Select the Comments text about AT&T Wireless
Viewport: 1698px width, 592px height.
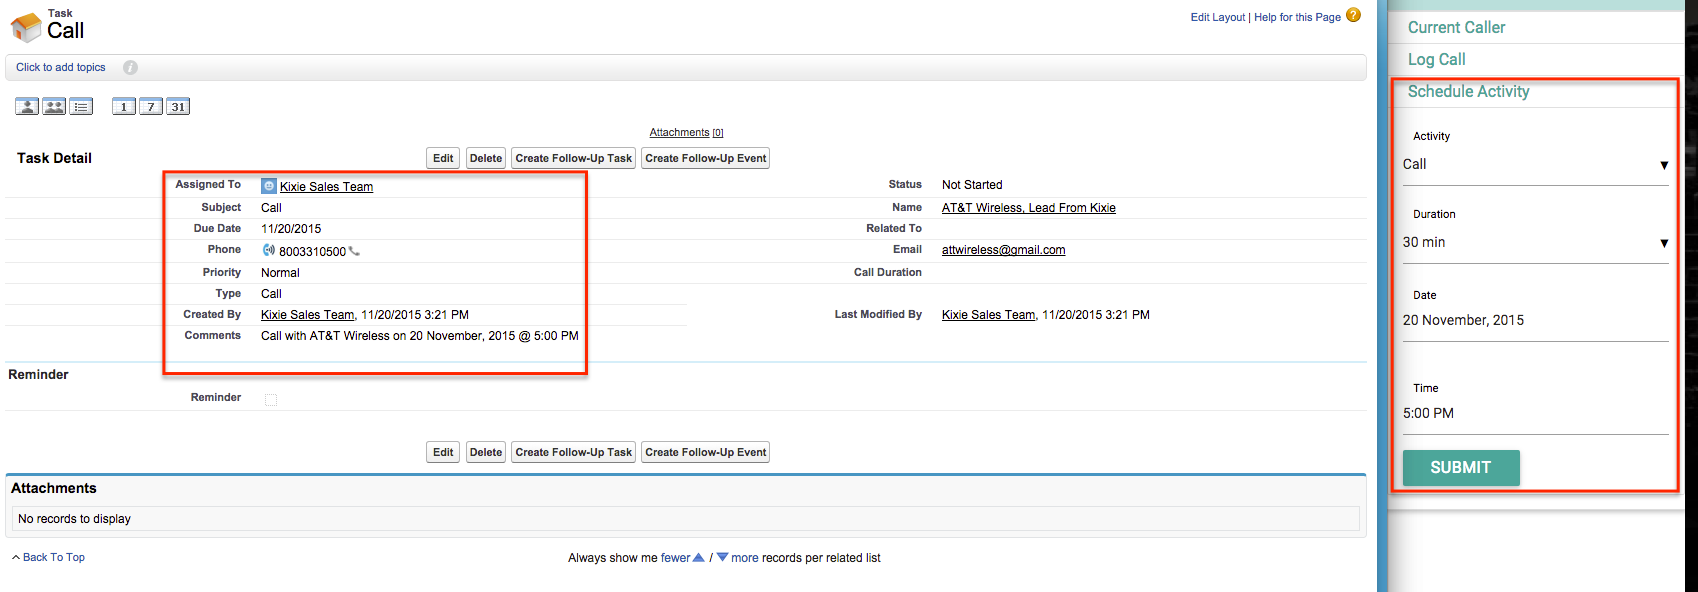point(420,336)
